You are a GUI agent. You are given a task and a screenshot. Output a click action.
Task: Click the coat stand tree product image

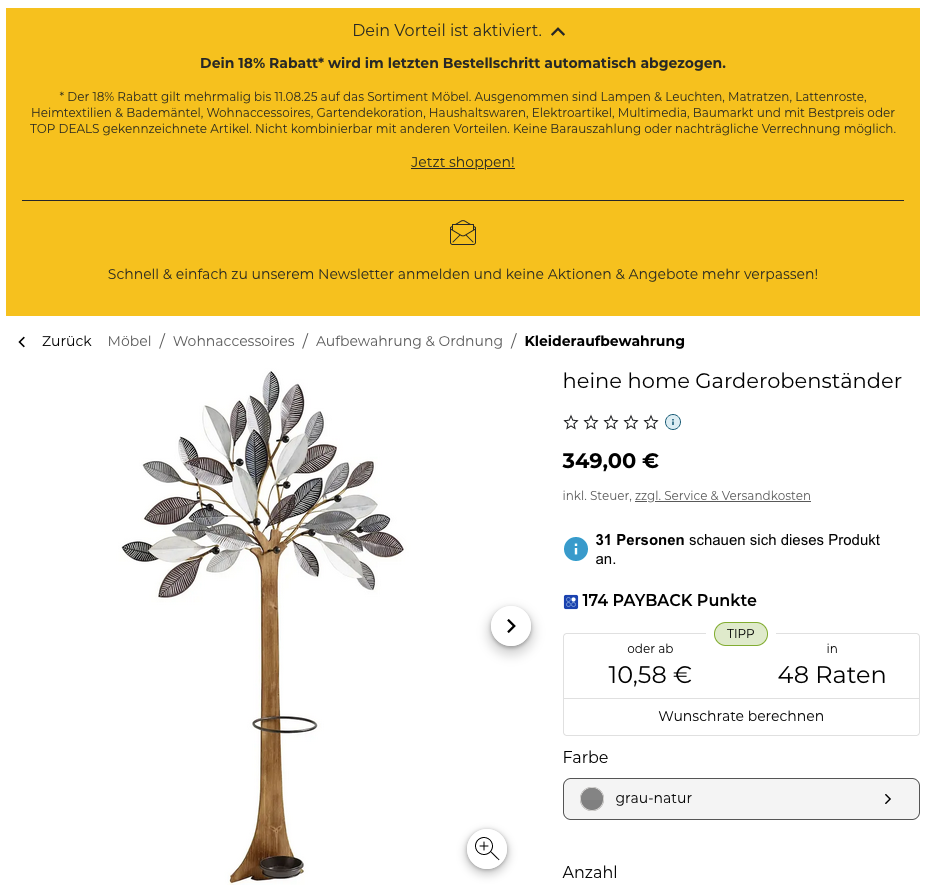click(x=263, y=626)
